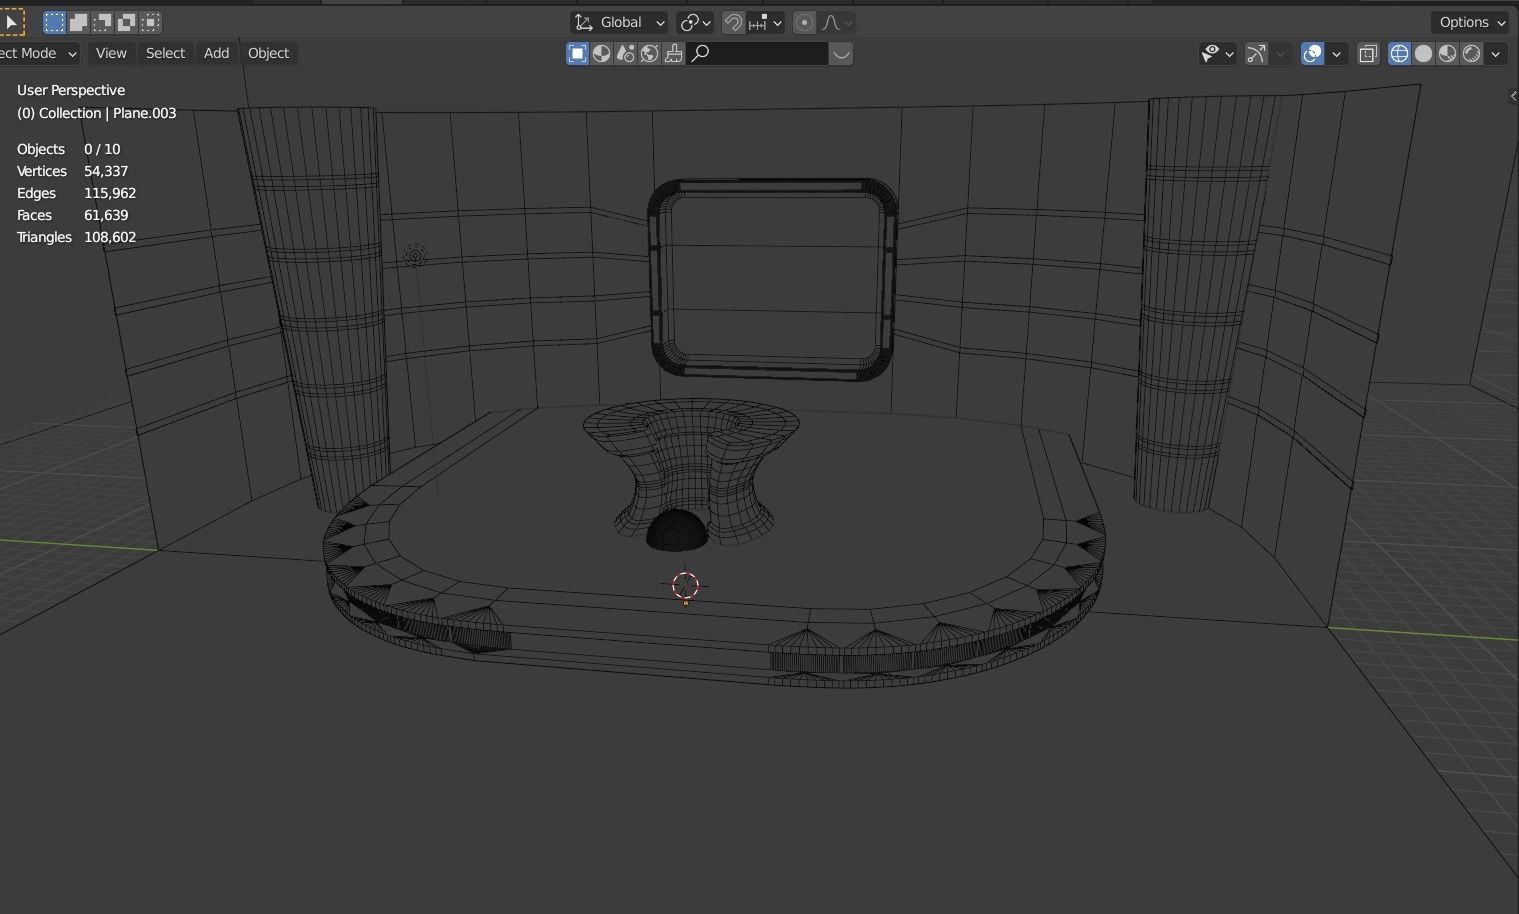Toggle proportional editing in the header
Viewport: 1519px width, 914px height.
[803, 22]
